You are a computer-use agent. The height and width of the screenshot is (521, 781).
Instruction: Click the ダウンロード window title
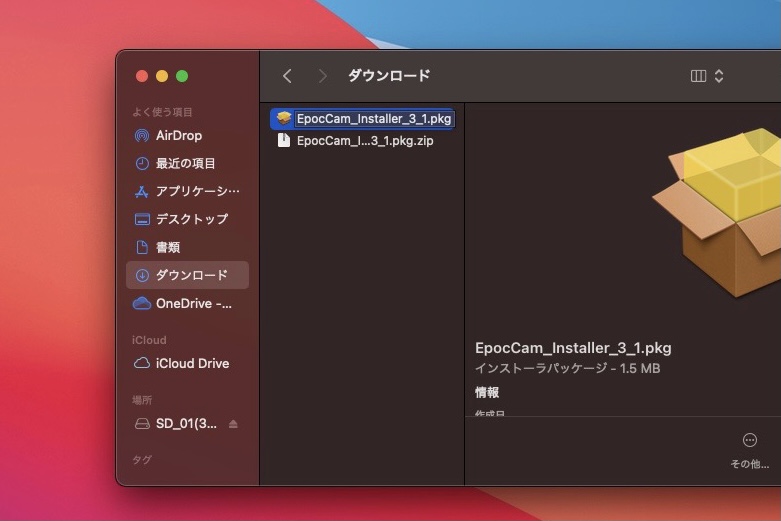[x=389, y=76]
